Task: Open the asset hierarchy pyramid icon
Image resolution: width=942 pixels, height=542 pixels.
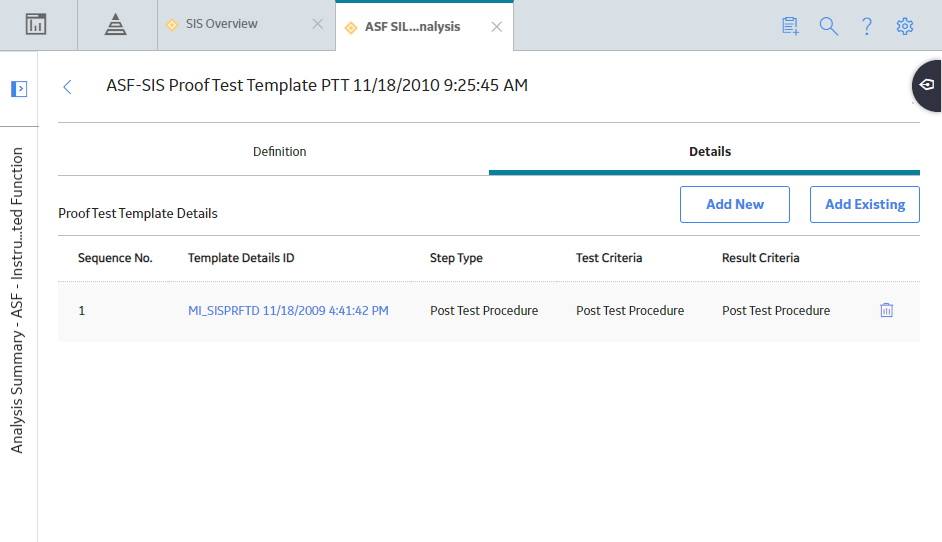Action: 115,25
